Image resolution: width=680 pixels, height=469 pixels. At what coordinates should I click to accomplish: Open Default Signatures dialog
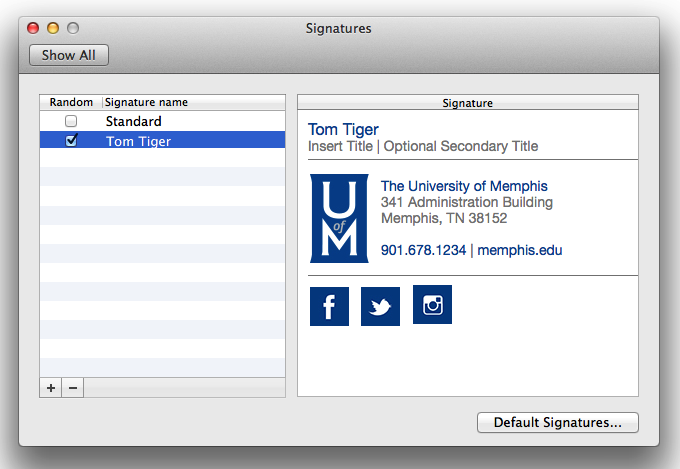(557, 423)
